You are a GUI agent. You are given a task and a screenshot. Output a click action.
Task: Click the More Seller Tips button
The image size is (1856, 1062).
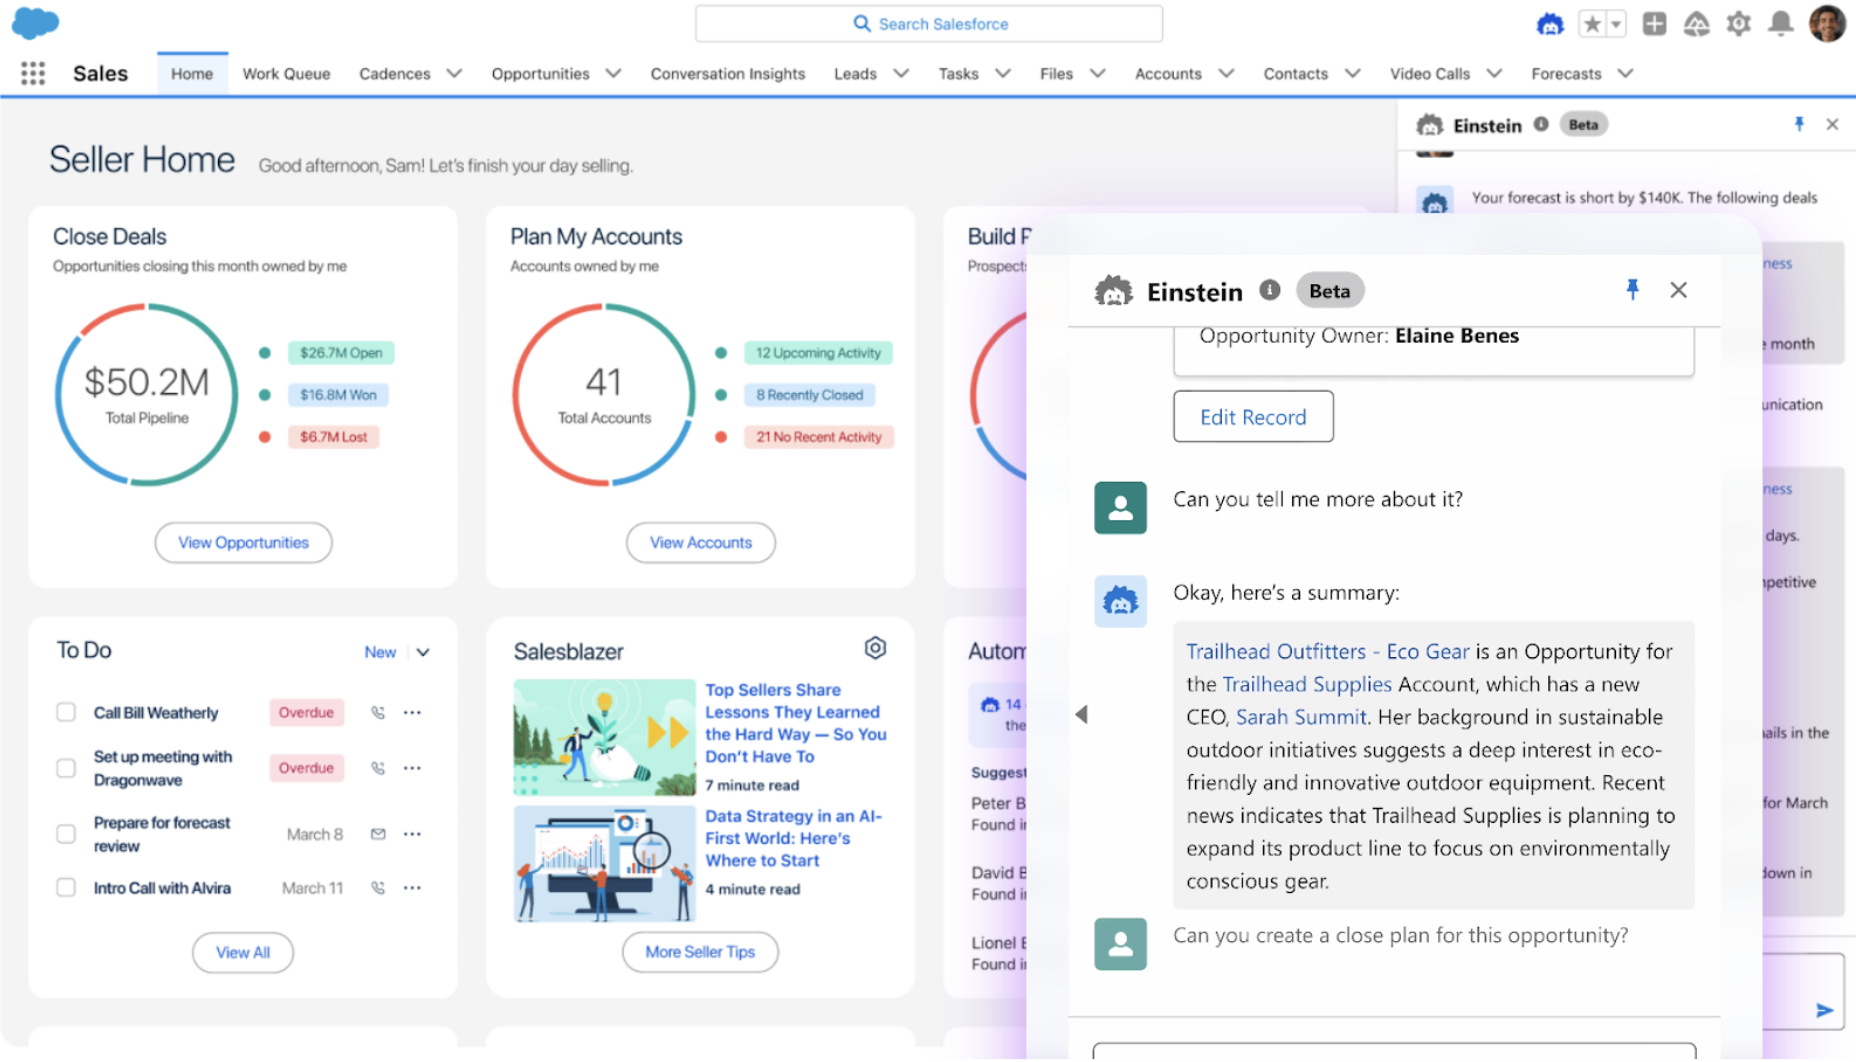pos(700,951)
